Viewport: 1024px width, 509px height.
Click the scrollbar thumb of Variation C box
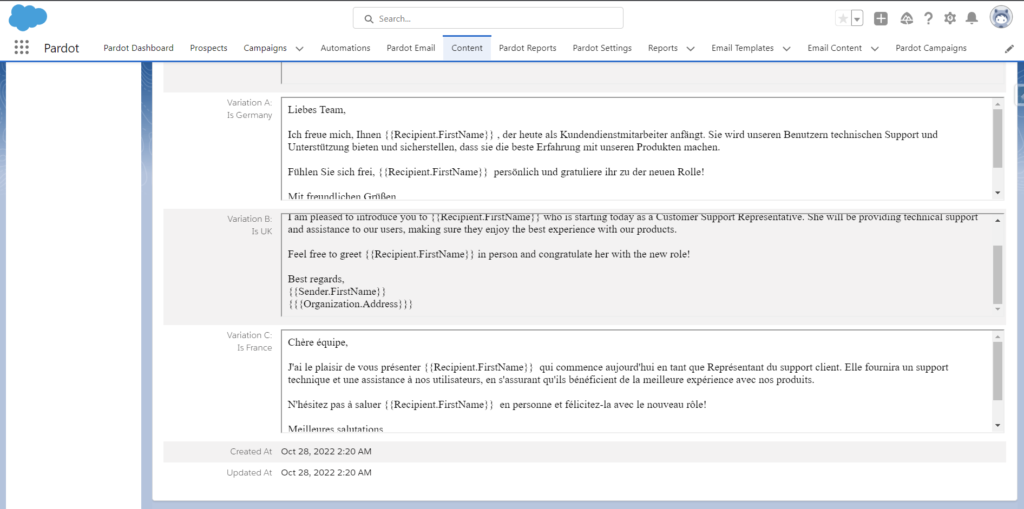coord(997,371)
